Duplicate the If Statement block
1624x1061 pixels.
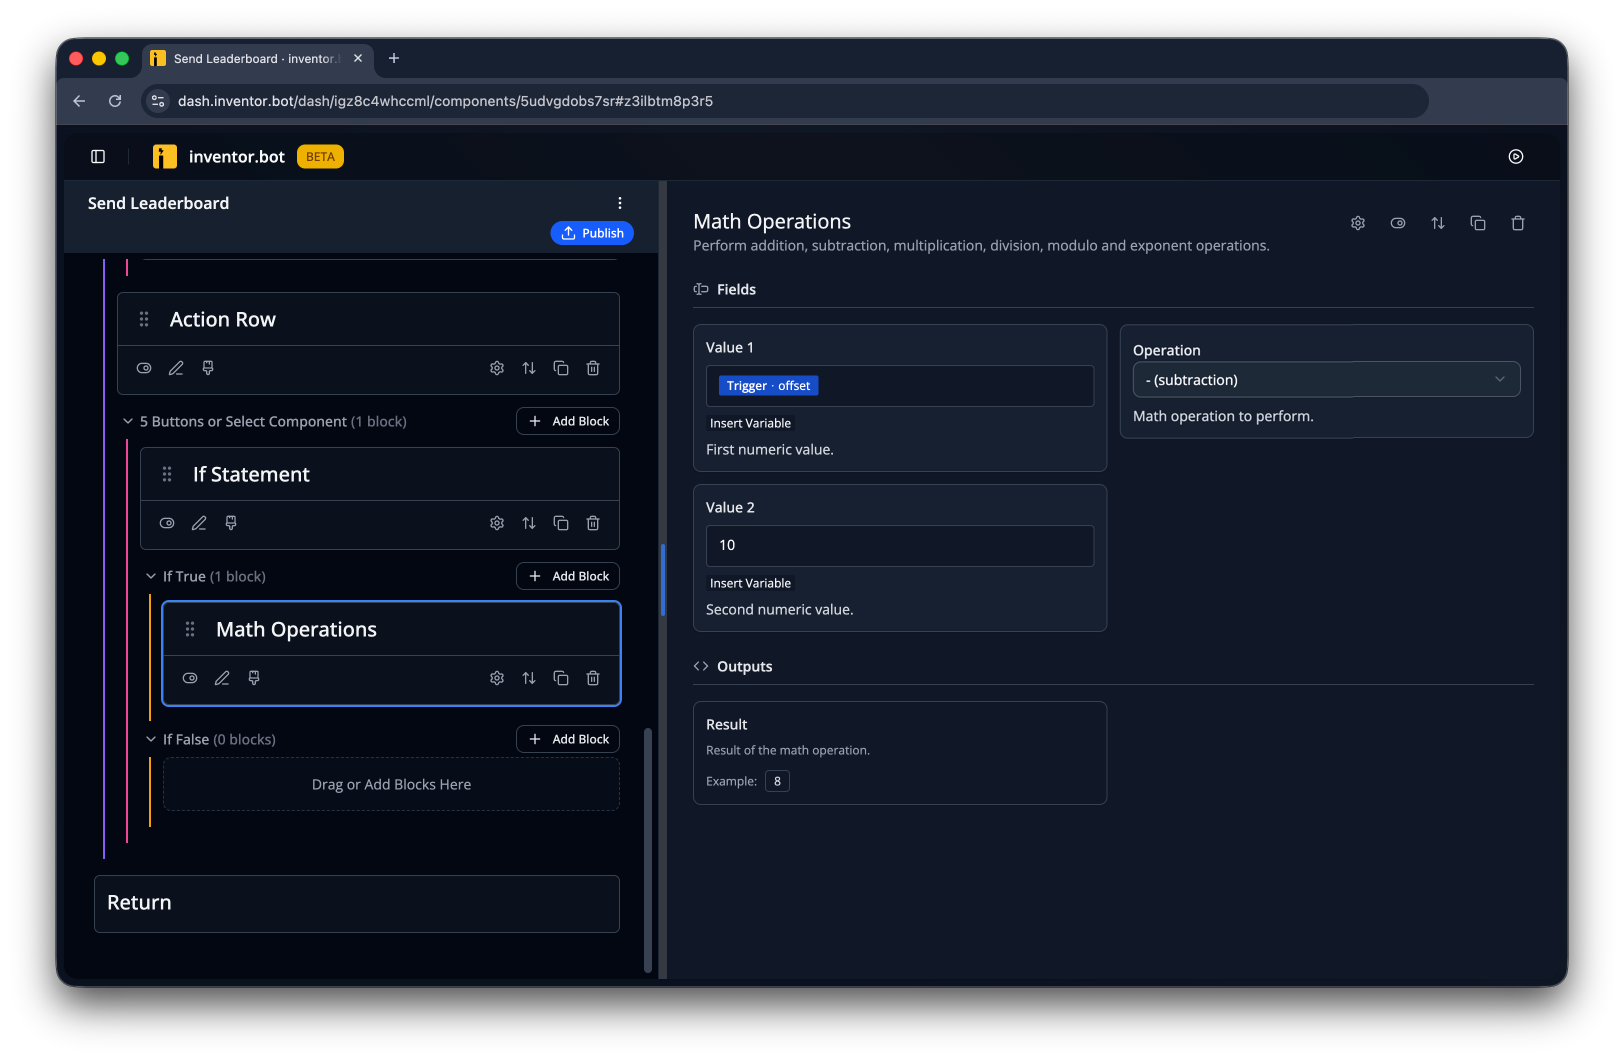pyautogui.click(x=561, y=523)
